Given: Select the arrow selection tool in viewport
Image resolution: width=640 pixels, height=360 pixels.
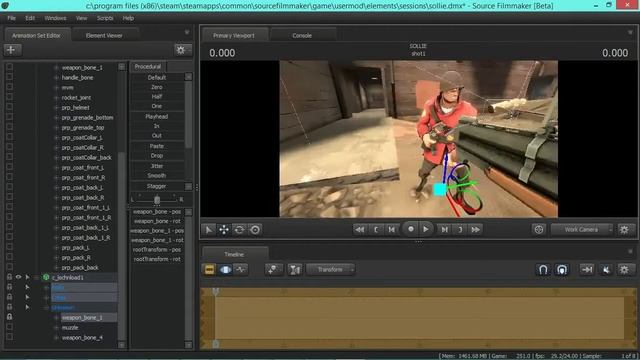Looking at the screenshot, I should (x=209, y=230).
